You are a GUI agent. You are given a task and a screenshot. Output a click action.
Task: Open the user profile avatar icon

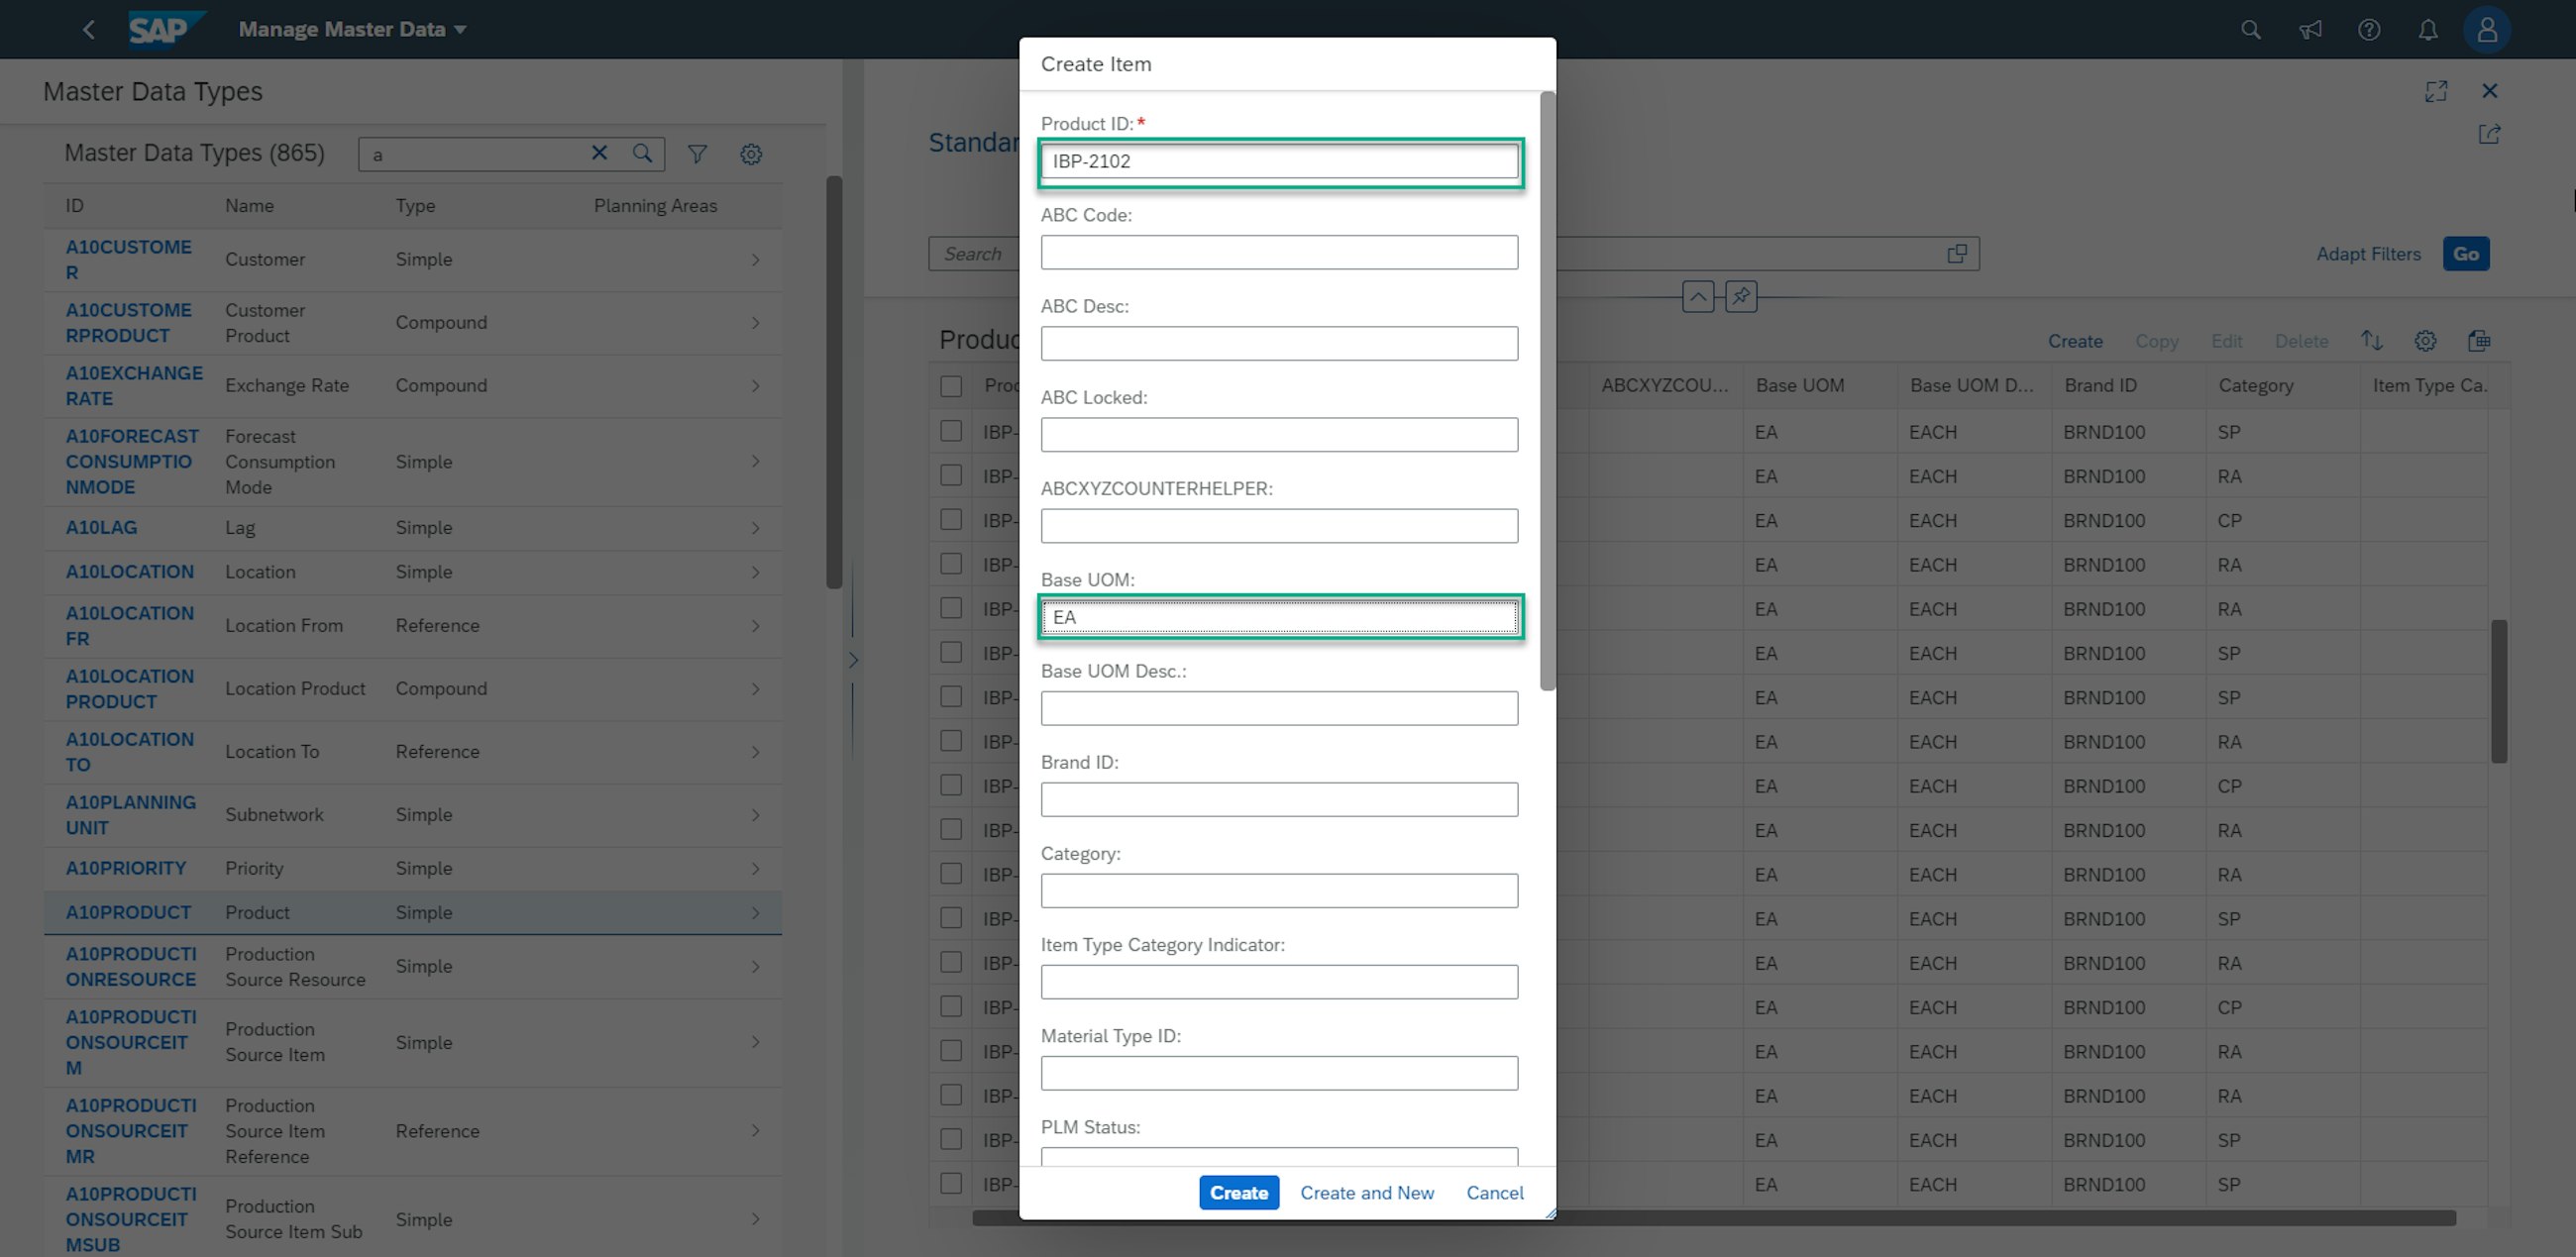(2487, 29)
